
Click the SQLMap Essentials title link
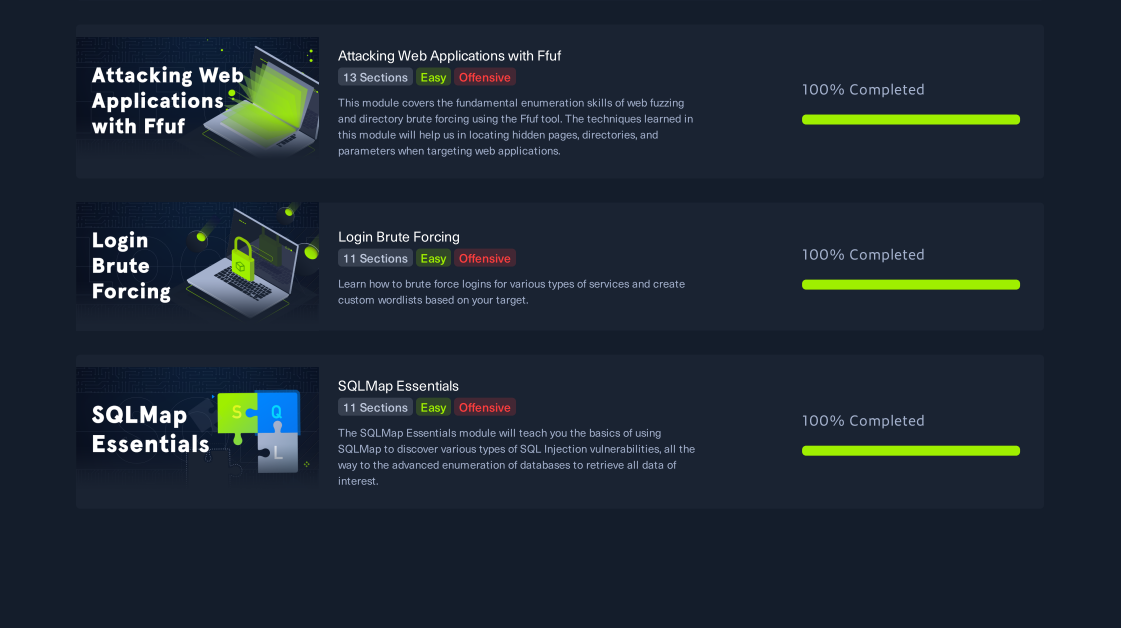(x=397, y=386)
